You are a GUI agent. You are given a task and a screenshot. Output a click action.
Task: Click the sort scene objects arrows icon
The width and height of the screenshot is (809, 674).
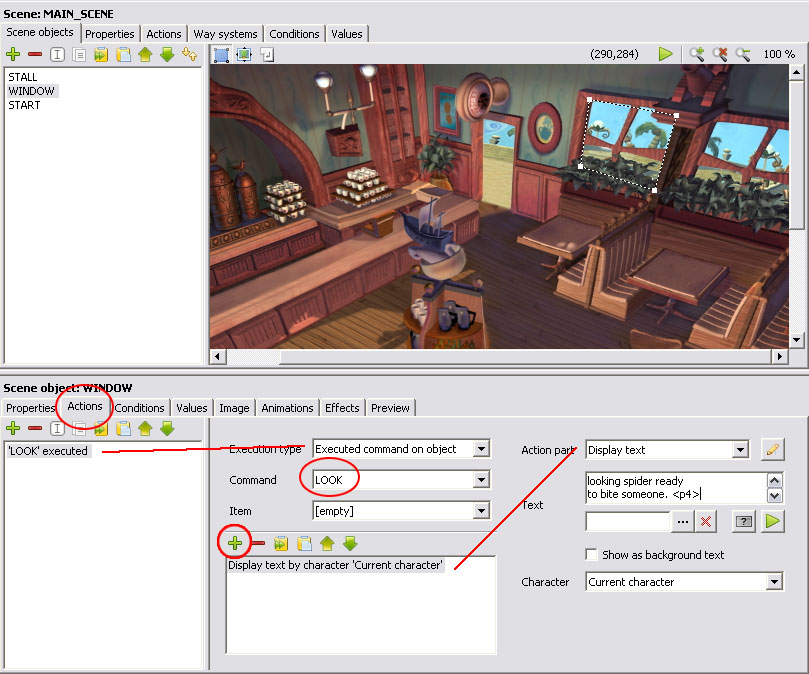coord(190,54)
